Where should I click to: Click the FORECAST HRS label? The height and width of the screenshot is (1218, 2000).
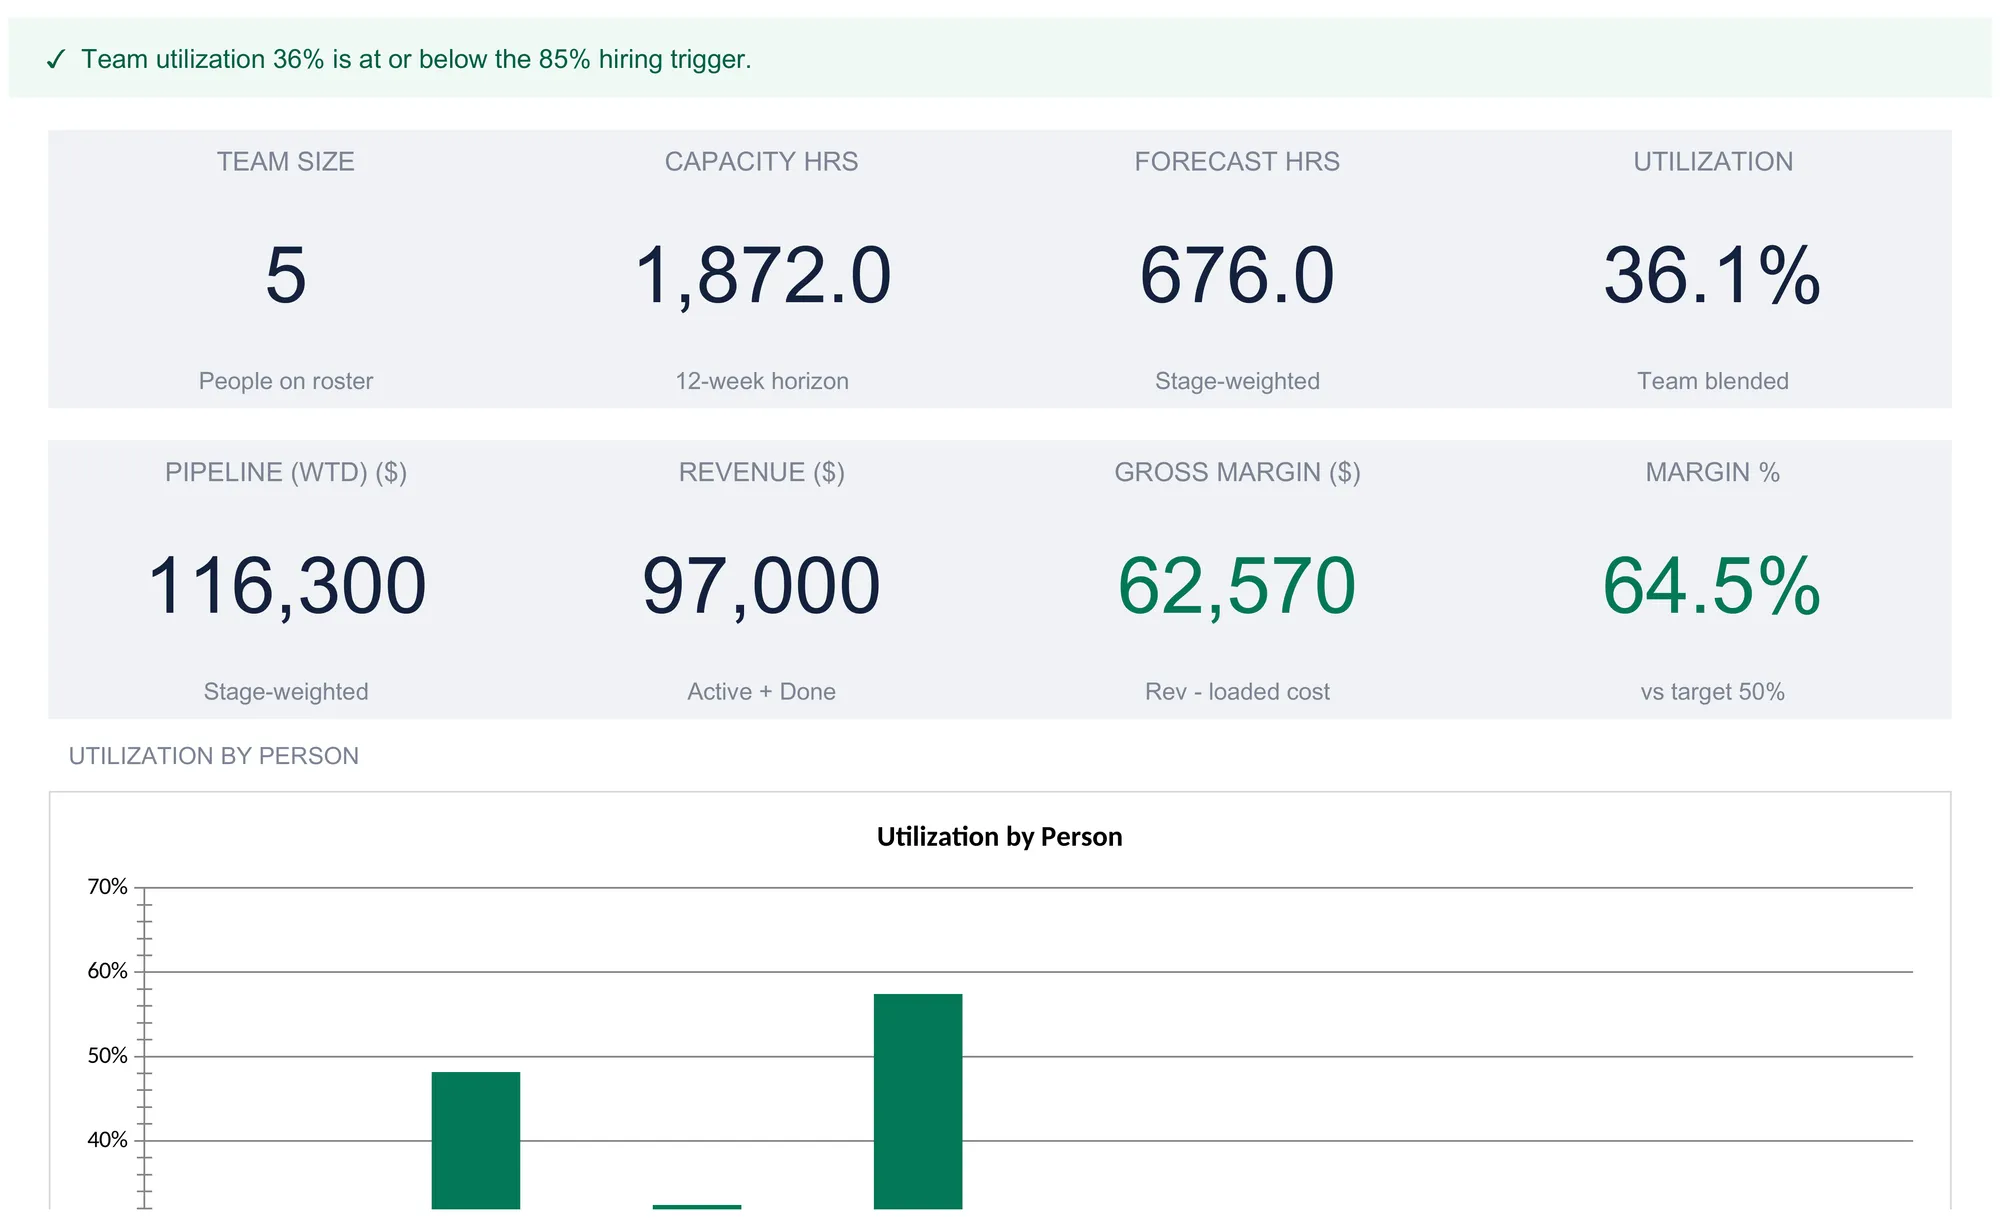pos(1237,162)
